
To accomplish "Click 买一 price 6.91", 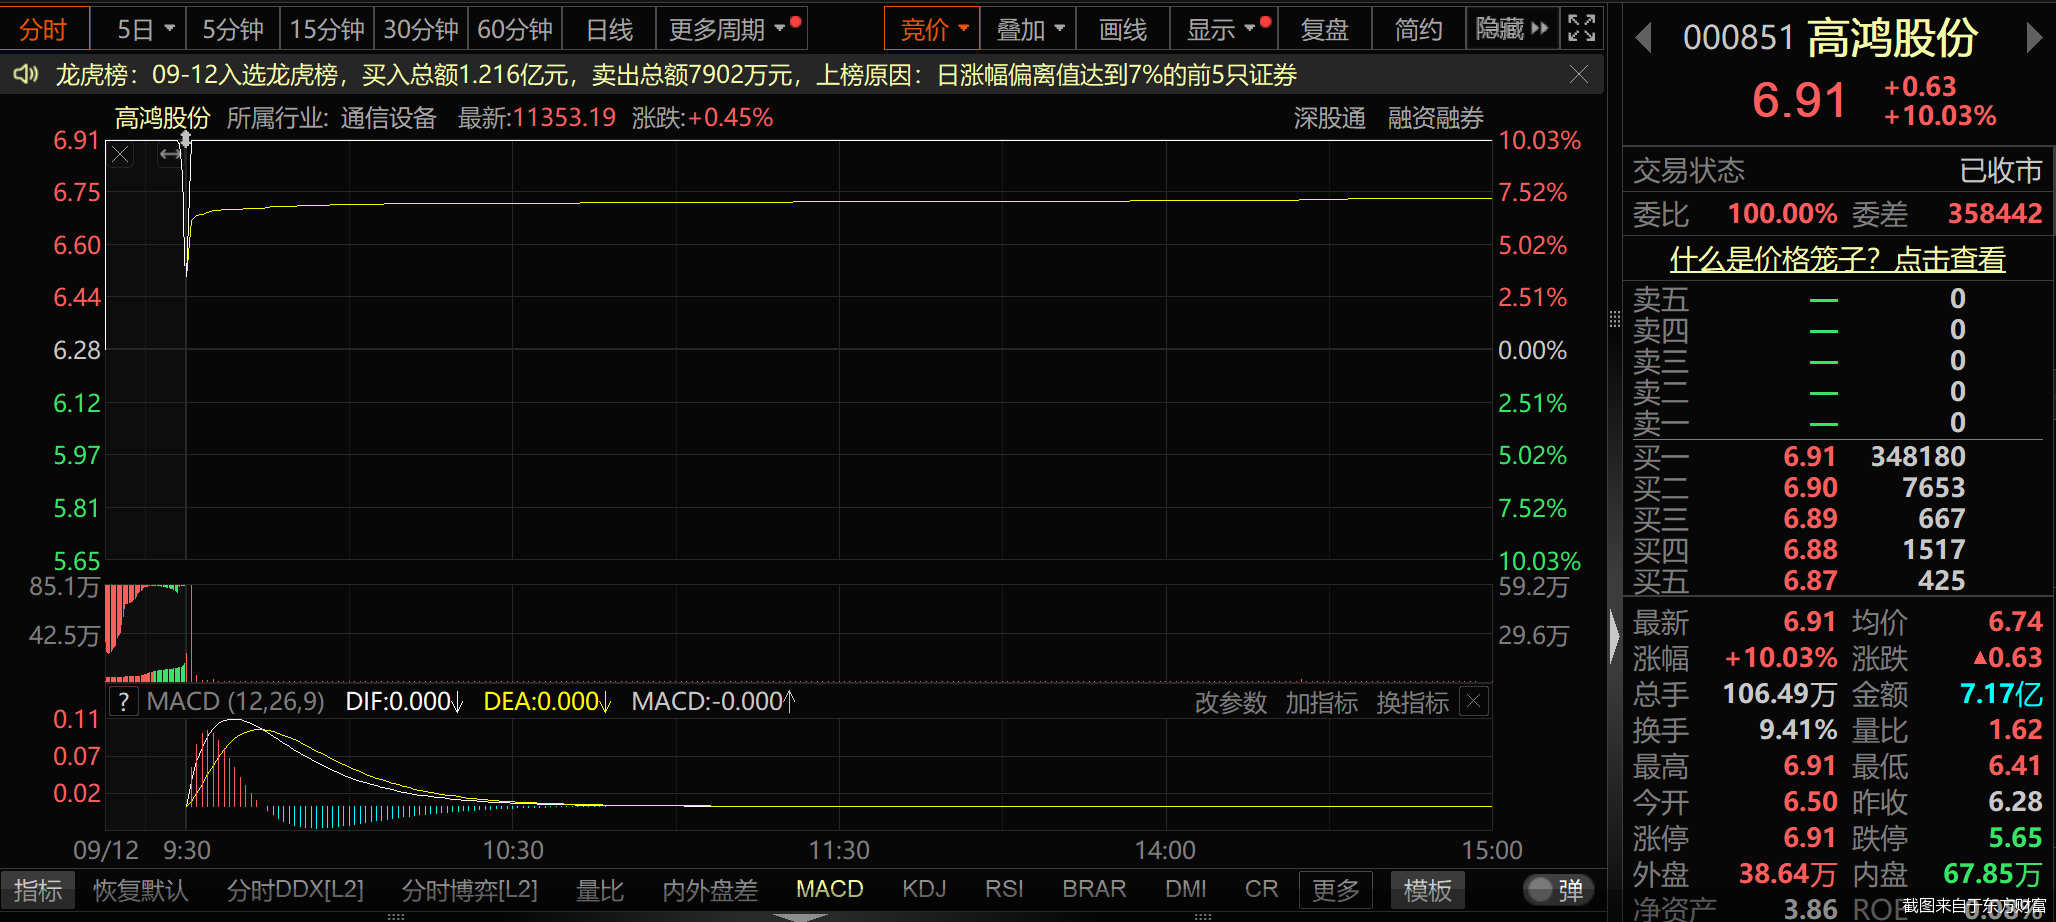I will [1810, 457].
